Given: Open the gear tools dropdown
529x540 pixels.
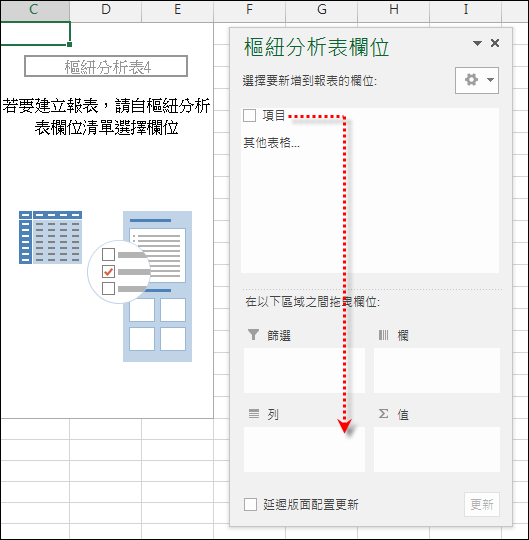Looking at the screenshot, I should (x=477, y=80).
